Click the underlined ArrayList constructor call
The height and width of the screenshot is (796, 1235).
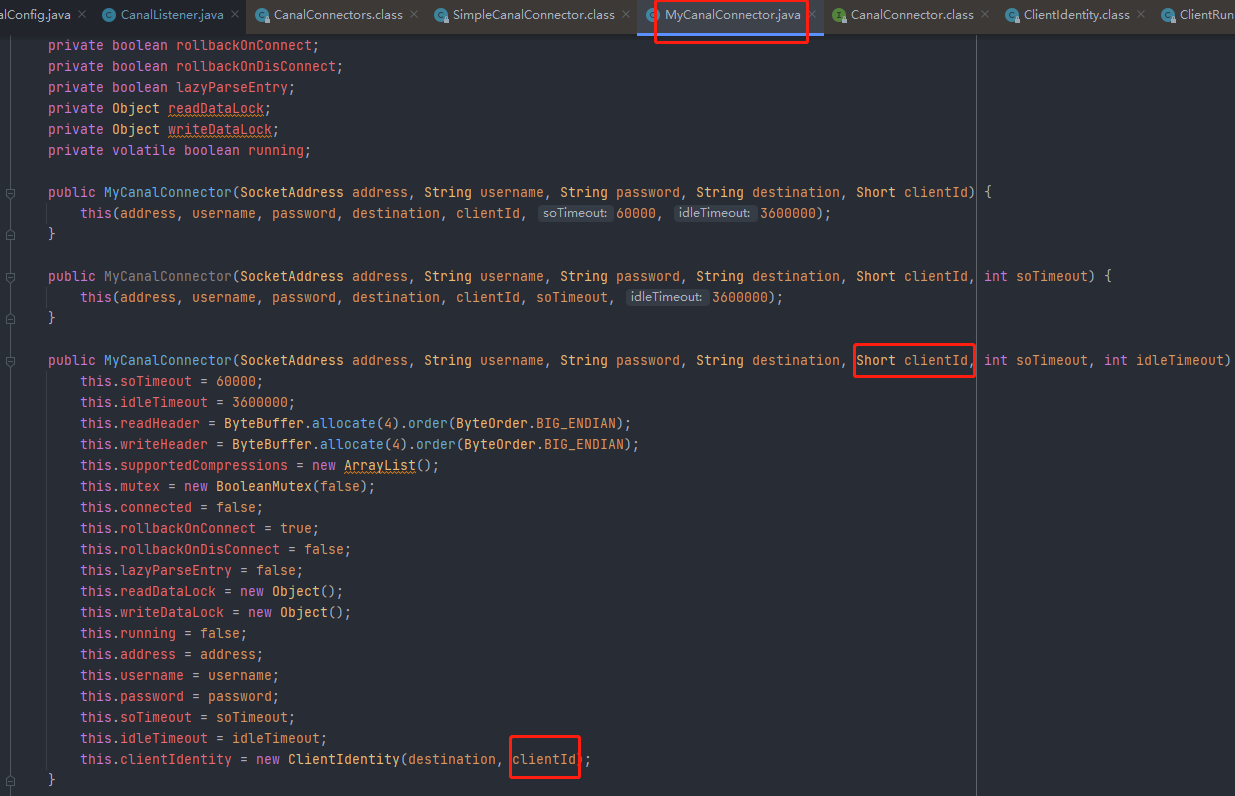coord(380,464)
